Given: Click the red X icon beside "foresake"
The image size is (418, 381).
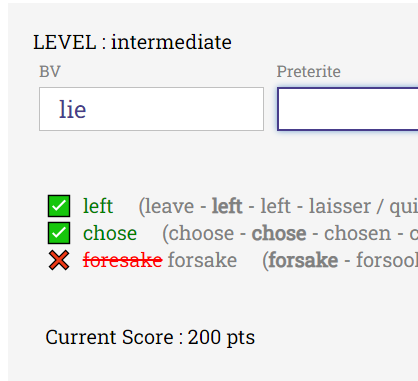Looking at the screenshot, I should coord(59,260).
